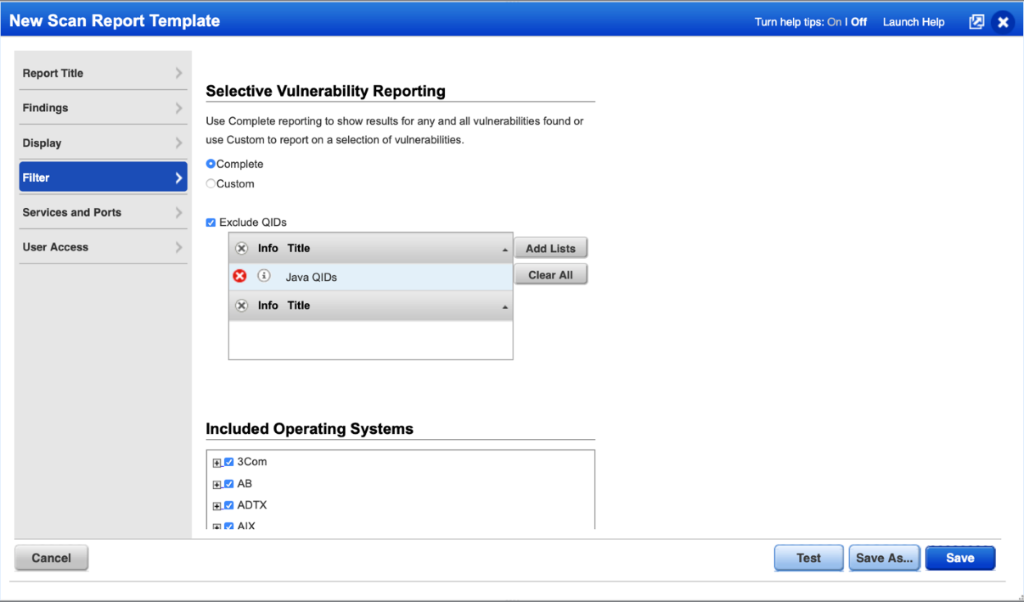
Task: Open the Findings section
Action: click(x=103, y=108)
